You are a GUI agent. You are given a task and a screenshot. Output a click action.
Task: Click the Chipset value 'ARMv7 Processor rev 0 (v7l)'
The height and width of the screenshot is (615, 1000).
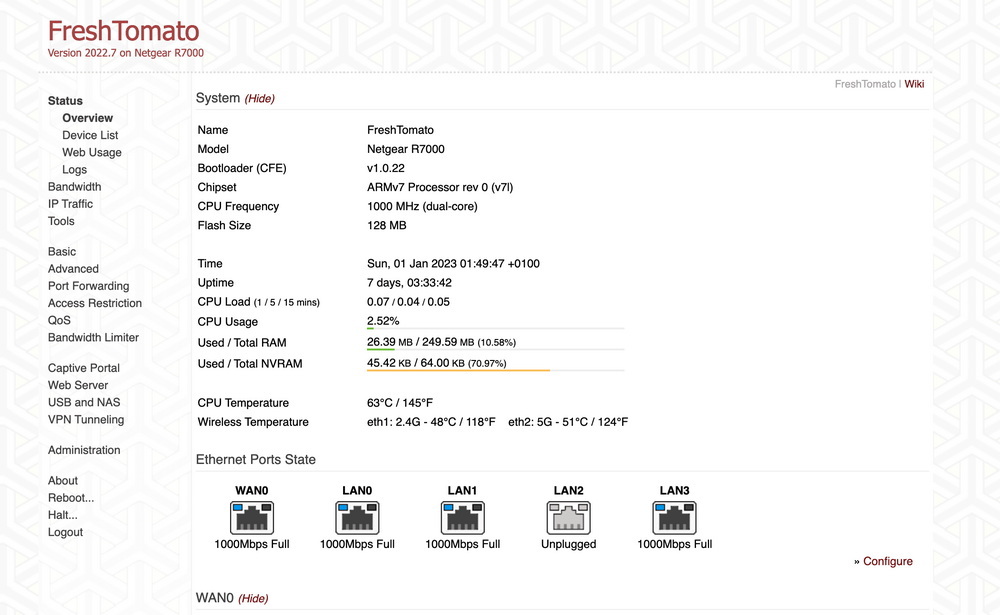440,188
